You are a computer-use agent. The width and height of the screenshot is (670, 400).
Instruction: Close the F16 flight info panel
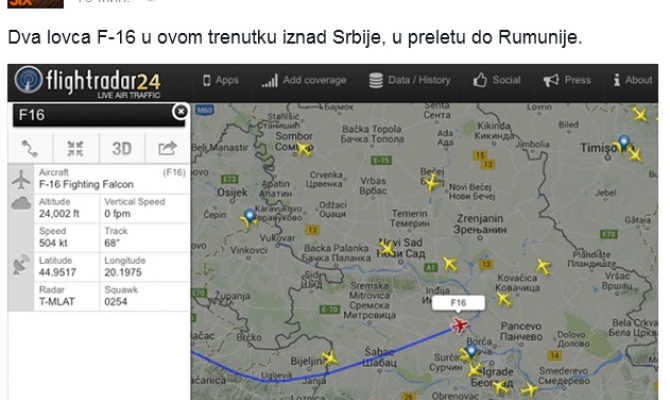180,113
